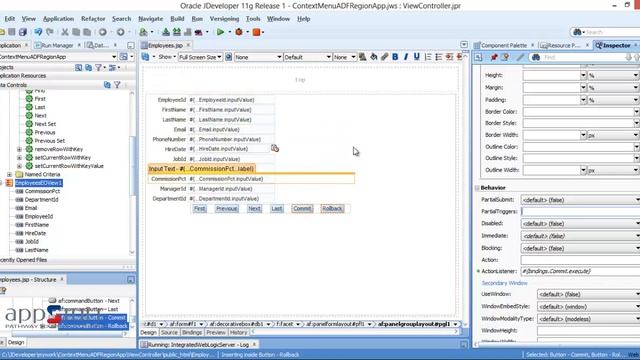640x360 pixels.
Task: Click the af:form#f1 breadcrumb
Action: (x=183, y=324)
